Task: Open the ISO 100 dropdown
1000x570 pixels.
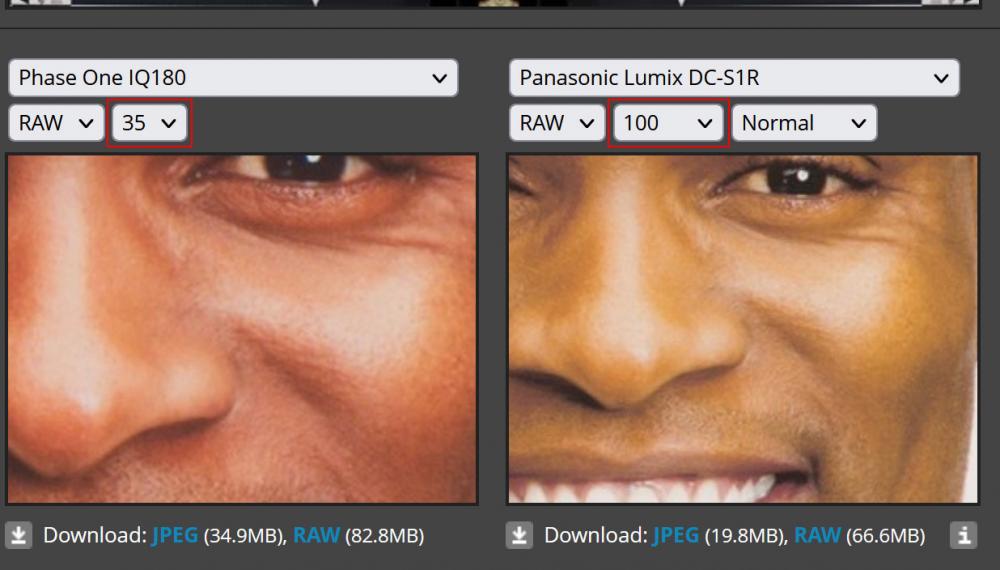Action: pyautogui.click(x=668, y=122)
